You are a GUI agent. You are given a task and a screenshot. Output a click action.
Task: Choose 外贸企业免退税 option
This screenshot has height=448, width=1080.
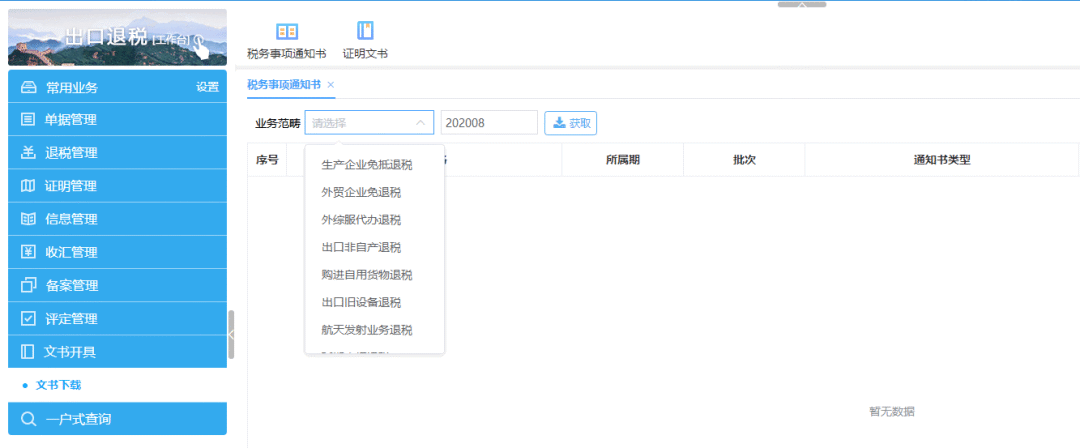coord(360,192)
